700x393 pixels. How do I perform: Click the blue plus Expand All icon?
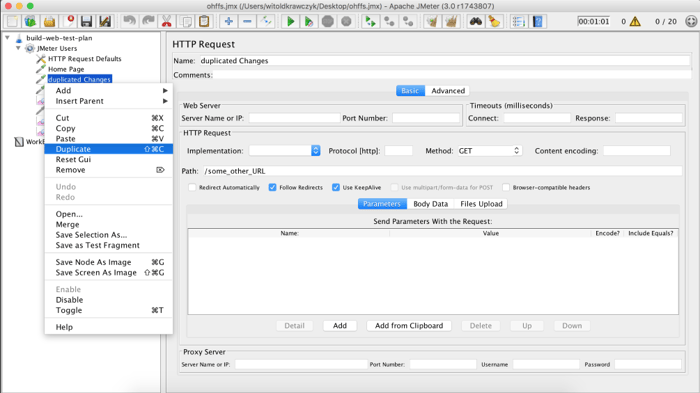pyautogui.click(x=229, y=21)
